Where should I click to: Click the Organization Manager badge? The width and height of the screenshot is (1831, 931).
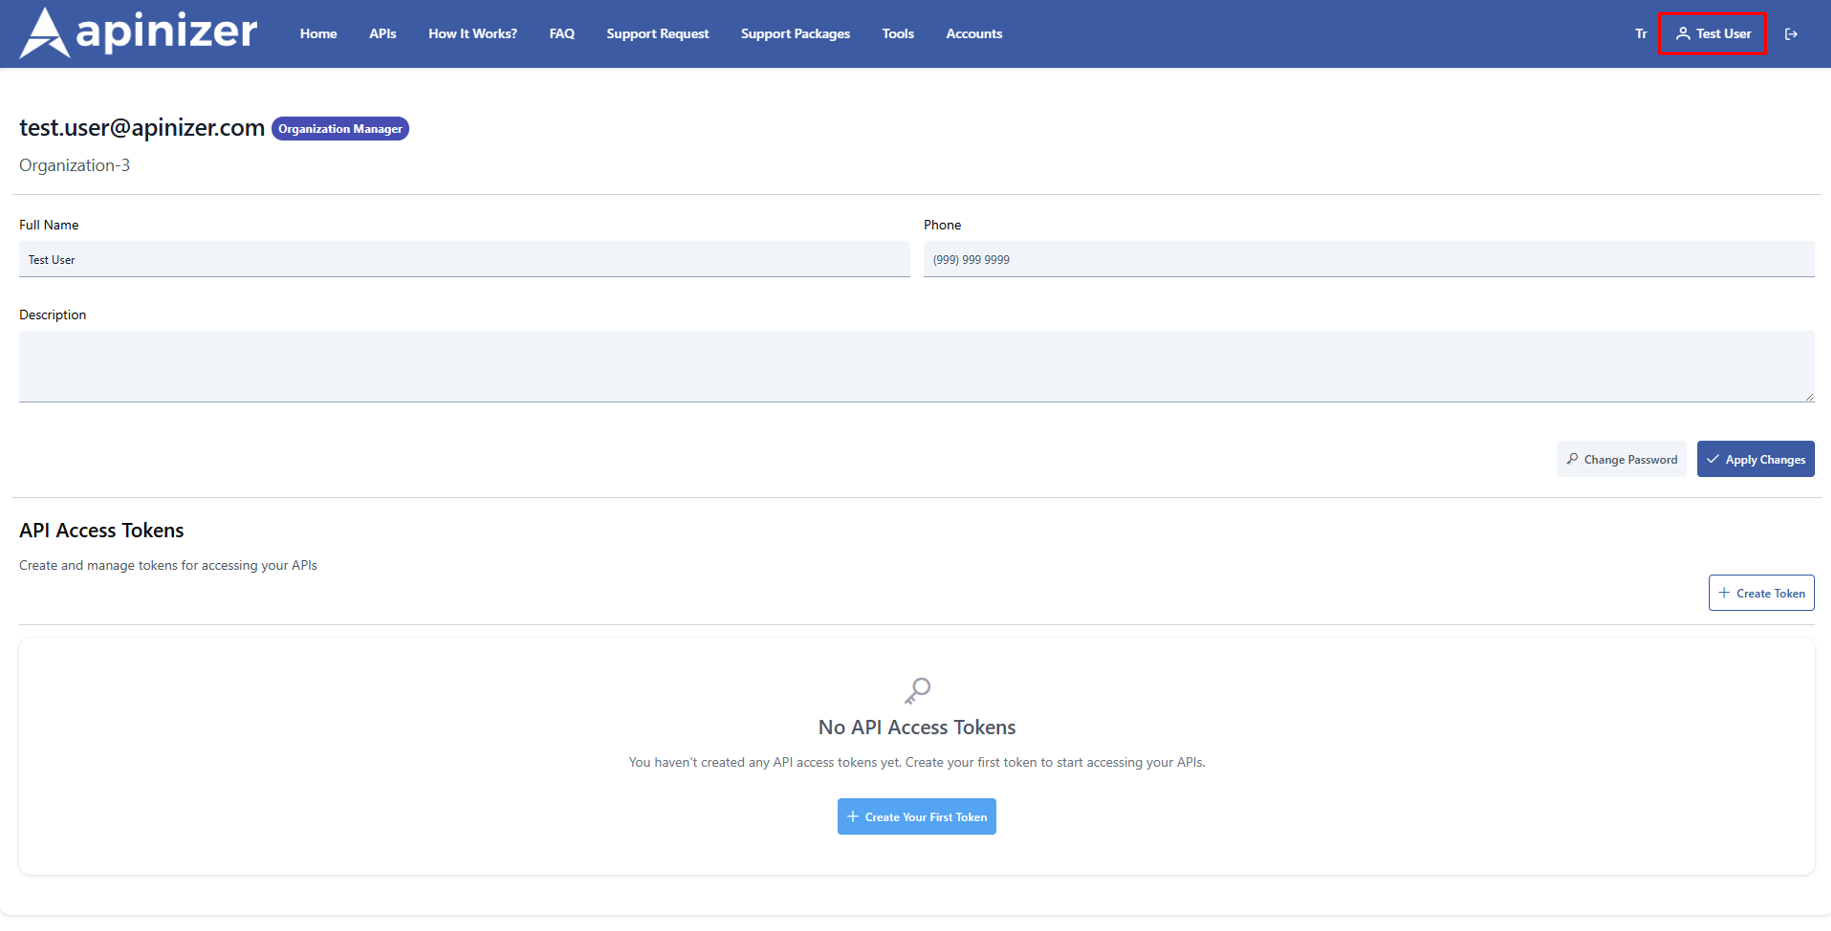click(339, 128)
